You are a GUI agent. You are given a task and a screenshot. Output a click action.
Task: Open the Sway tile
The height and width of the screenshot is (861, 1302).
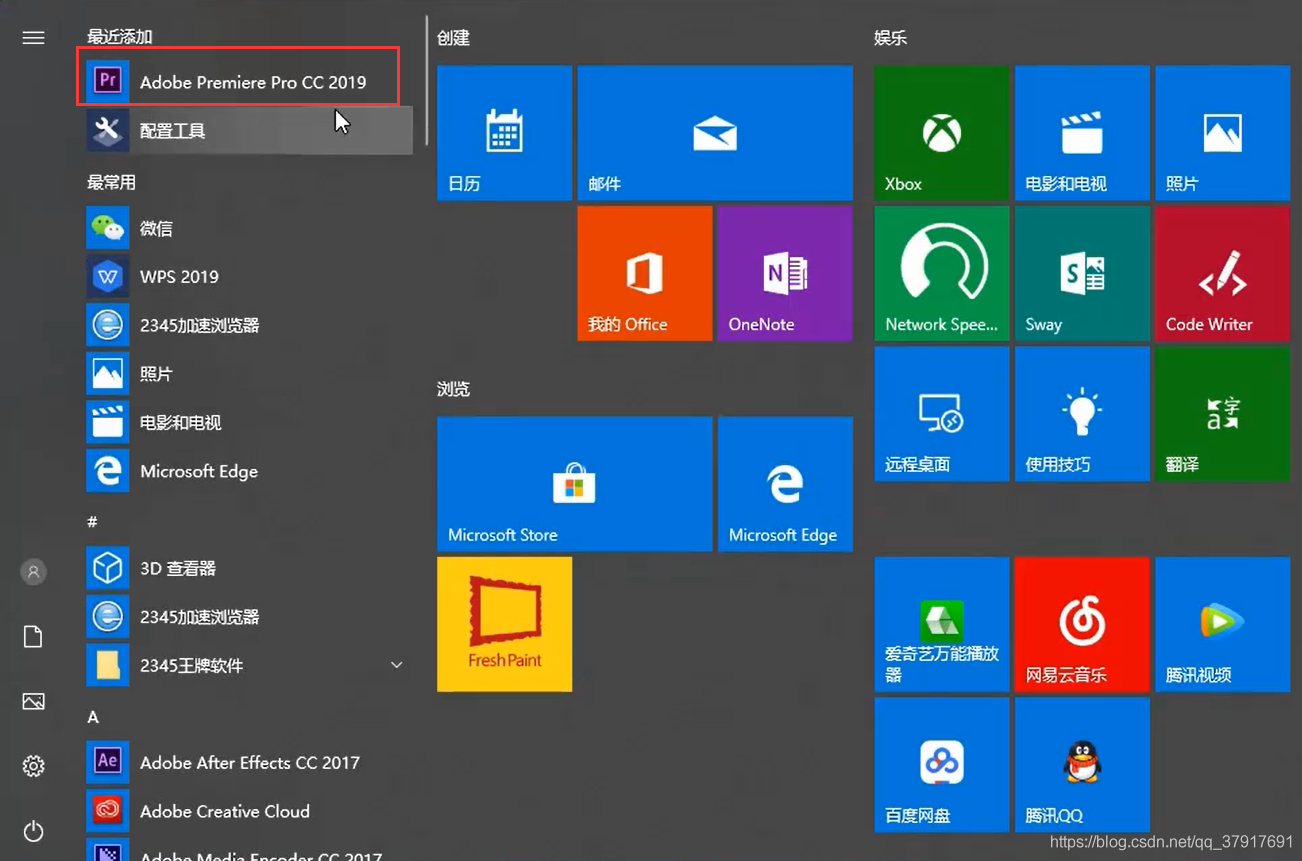1082,273
